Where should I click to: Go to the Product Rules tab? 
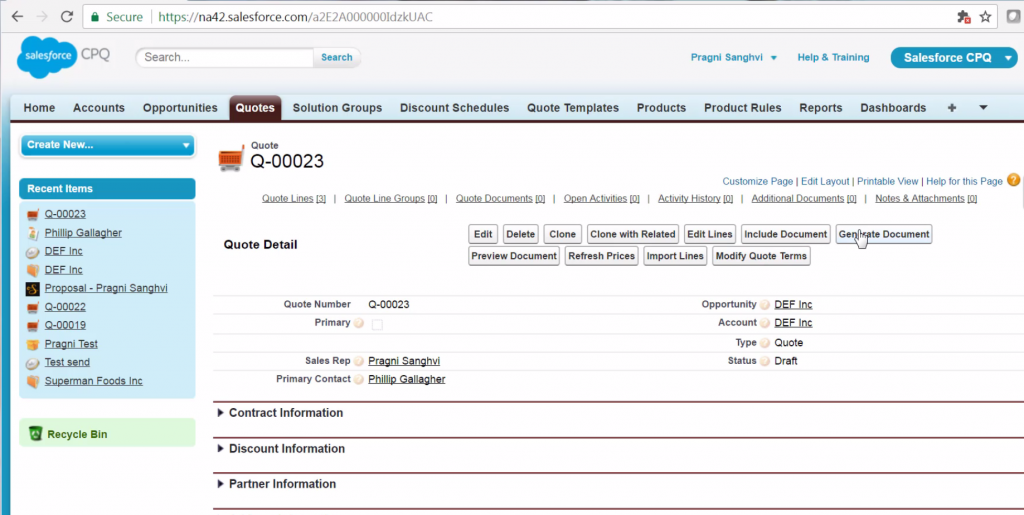pyautogui.click(x=743, y=108)
